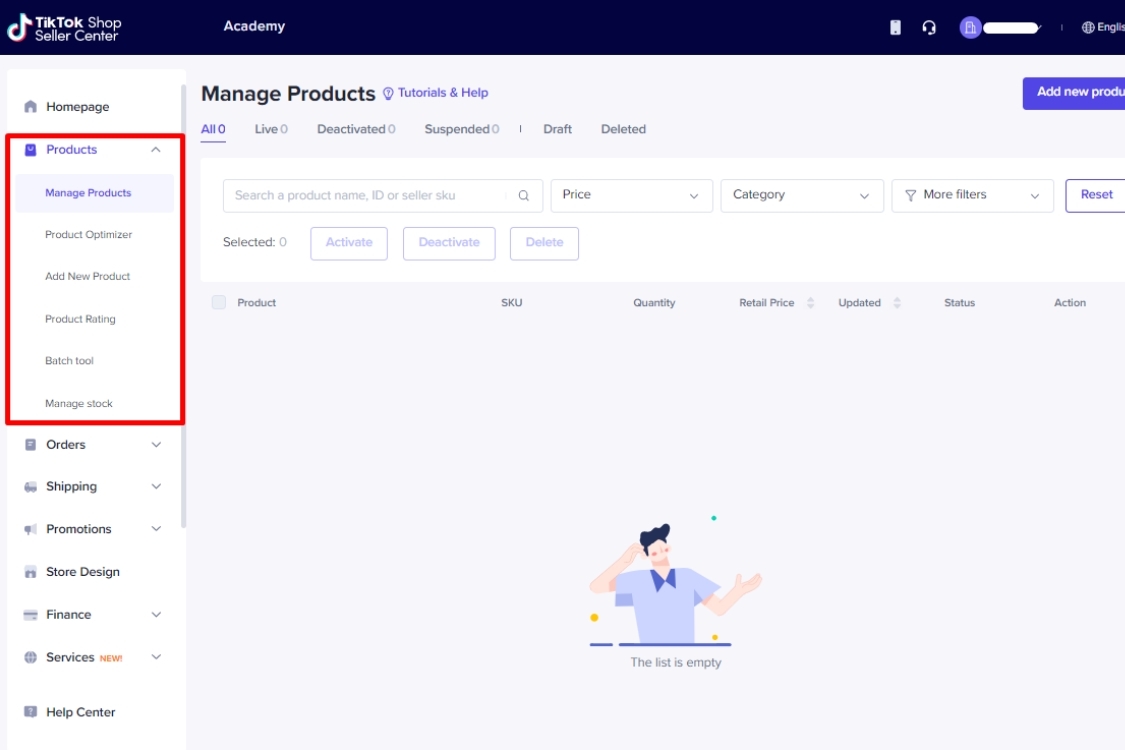This screenshot has height=750, width=1125.
Task: Click the product search input field
Action: 382,195
